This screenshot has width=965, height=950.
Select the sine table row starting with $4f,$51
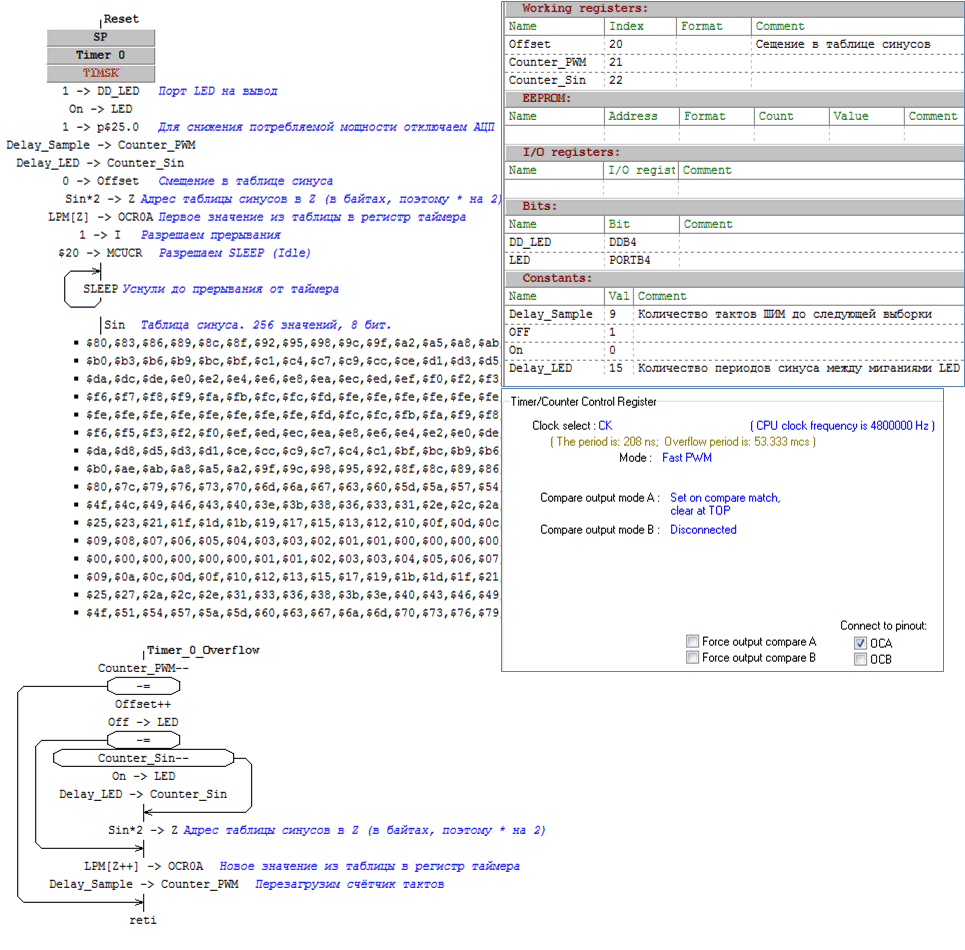pyautogui.click(x=292, y=613)
